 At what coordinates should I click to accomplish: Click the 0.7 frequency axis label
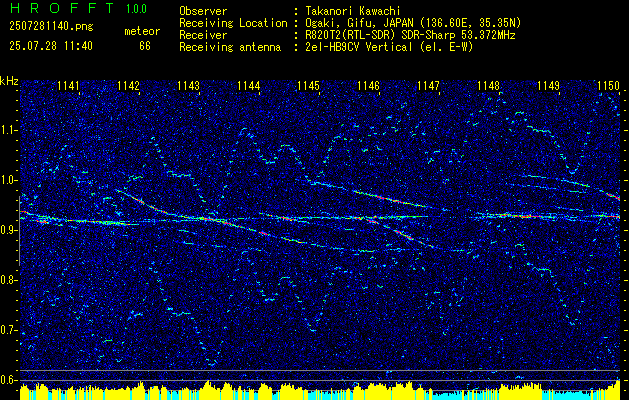[9, 330]
